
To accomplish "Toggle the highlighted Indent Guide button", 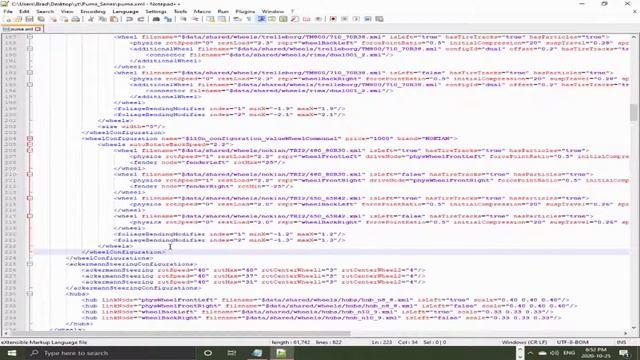I will (261, 19).
